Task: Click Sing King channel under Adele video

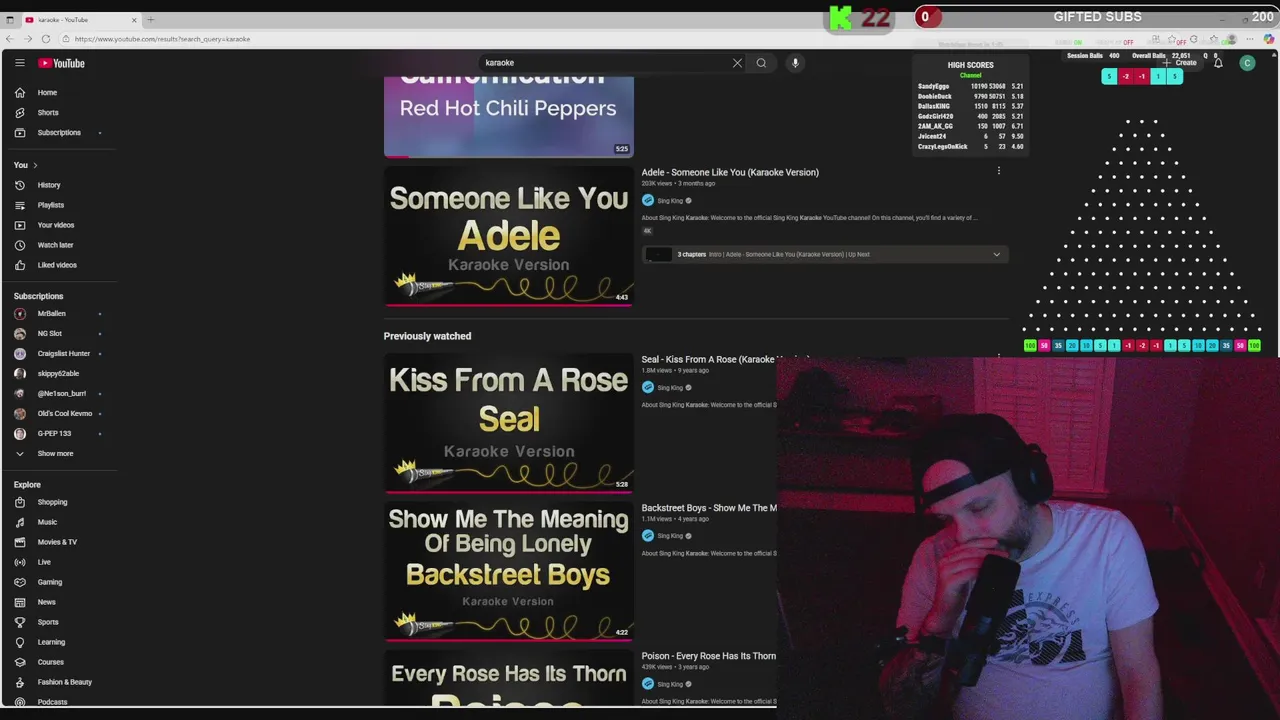Action: [670, 201]
